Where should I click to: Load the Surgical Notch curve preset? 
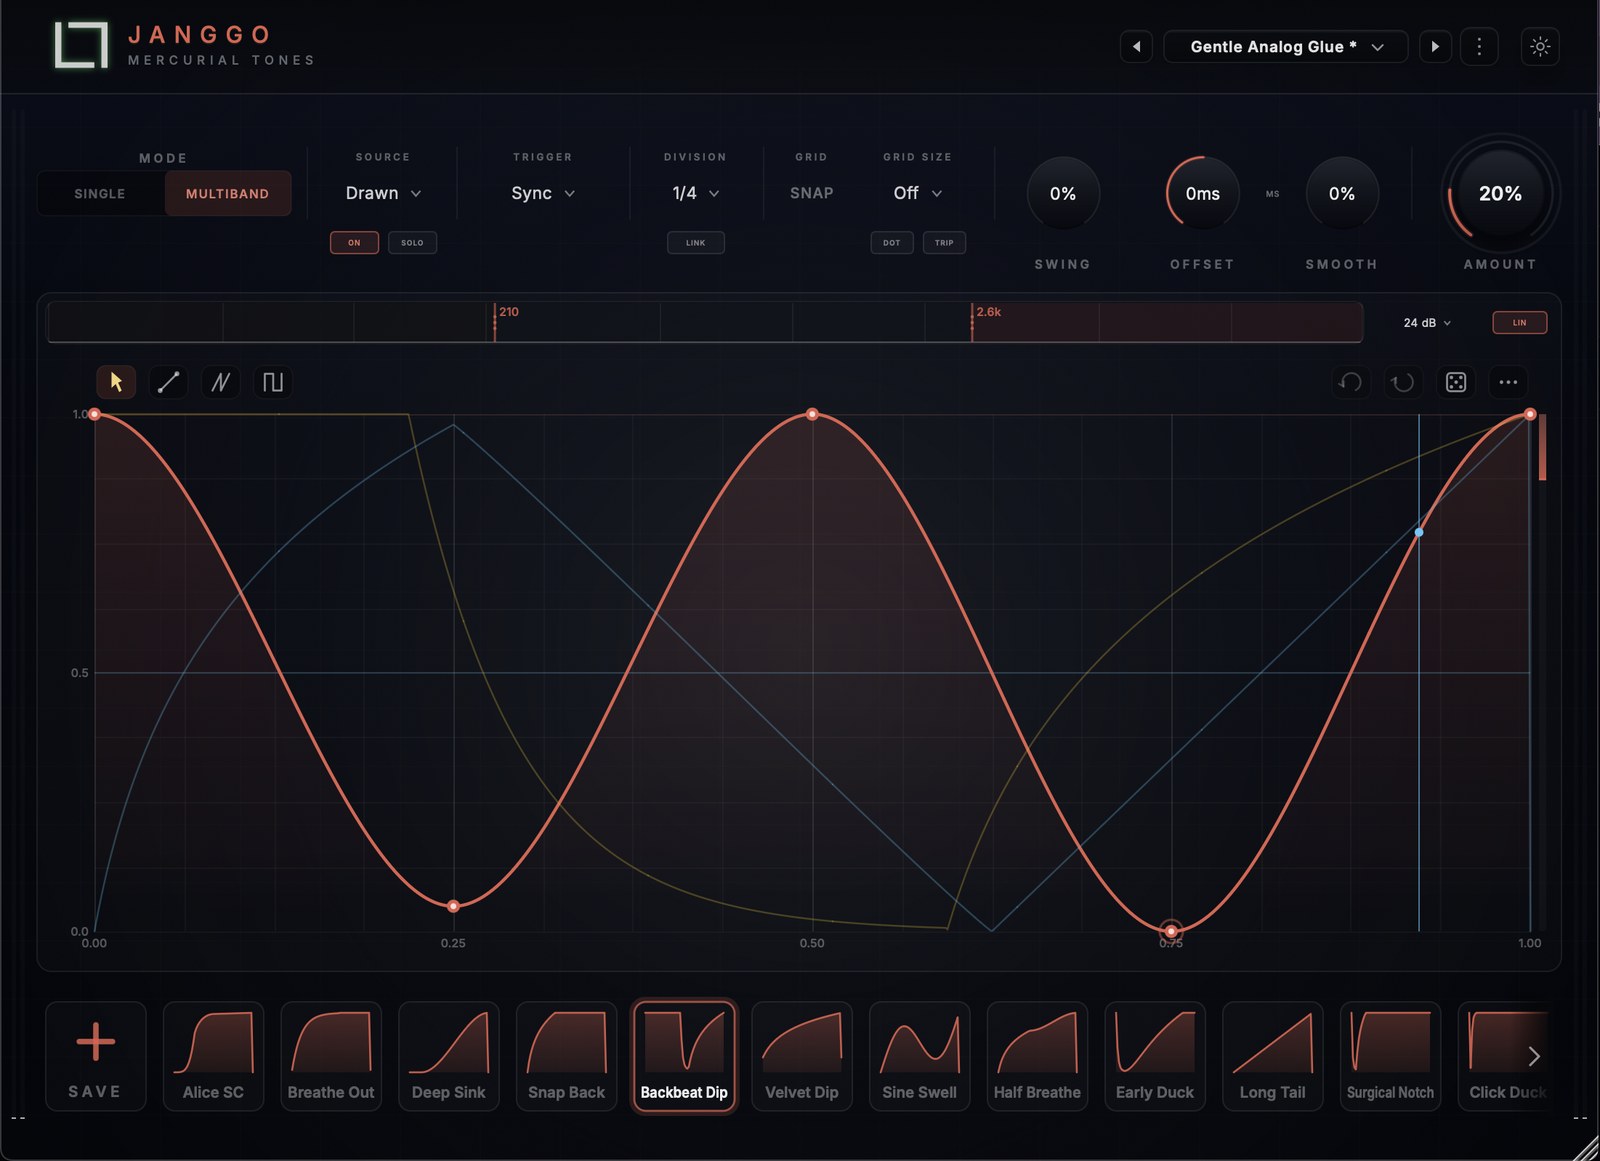click(1390, 1056)
